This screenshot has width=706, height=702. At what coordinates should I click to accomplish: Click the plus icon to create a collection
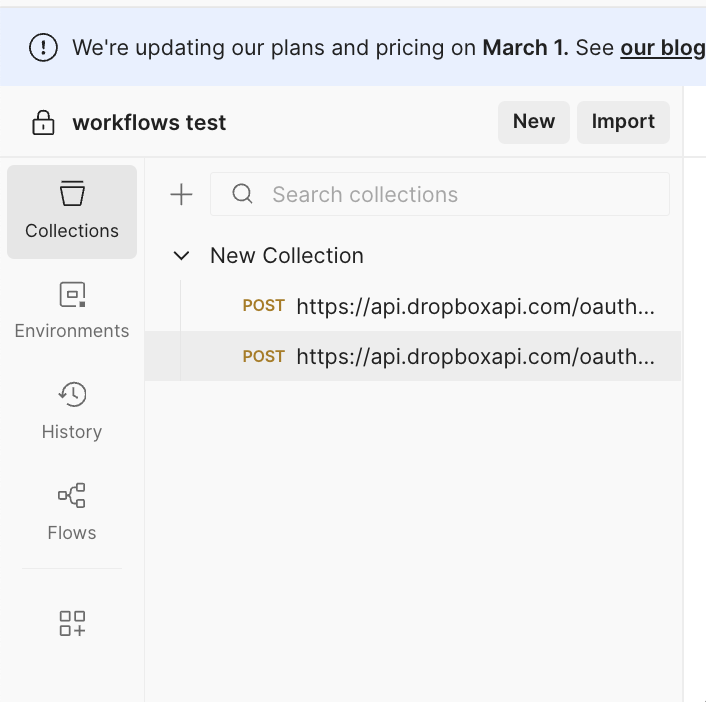[181, 194]
